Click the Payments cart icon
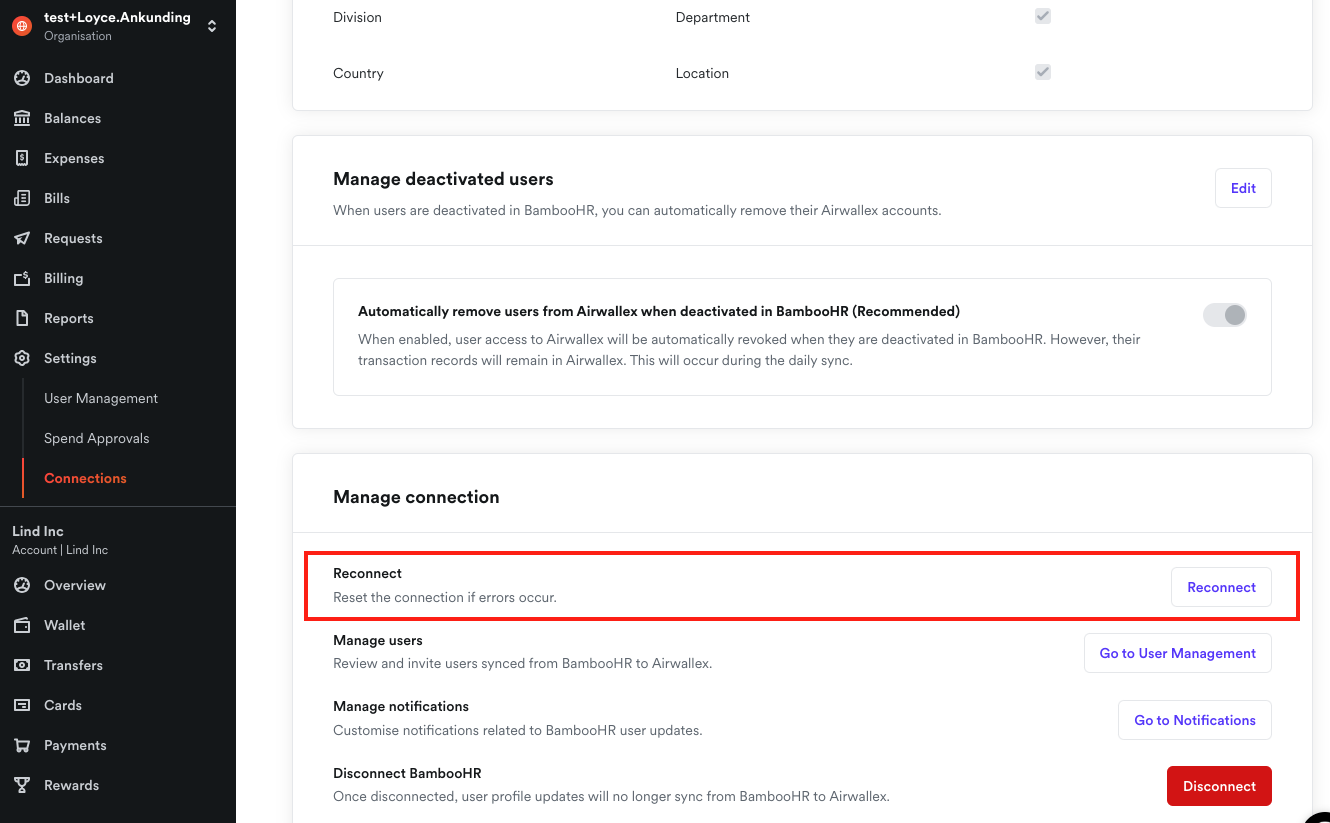This screenshot has height=823, width=1330. click(x=22, y=745)
